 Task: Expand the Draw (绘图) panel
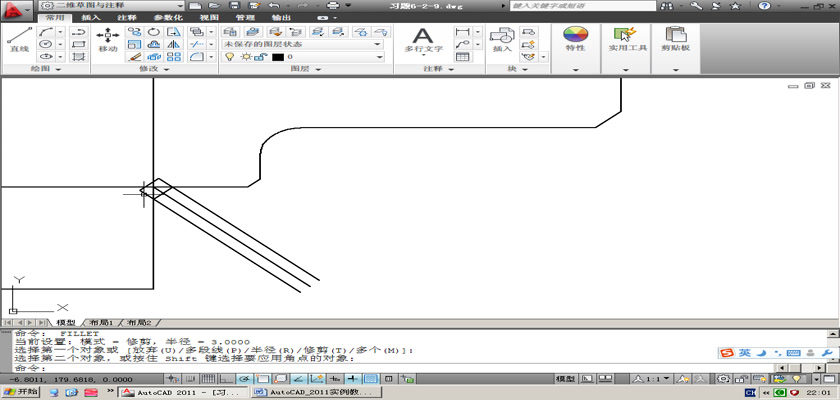[46, 69]
